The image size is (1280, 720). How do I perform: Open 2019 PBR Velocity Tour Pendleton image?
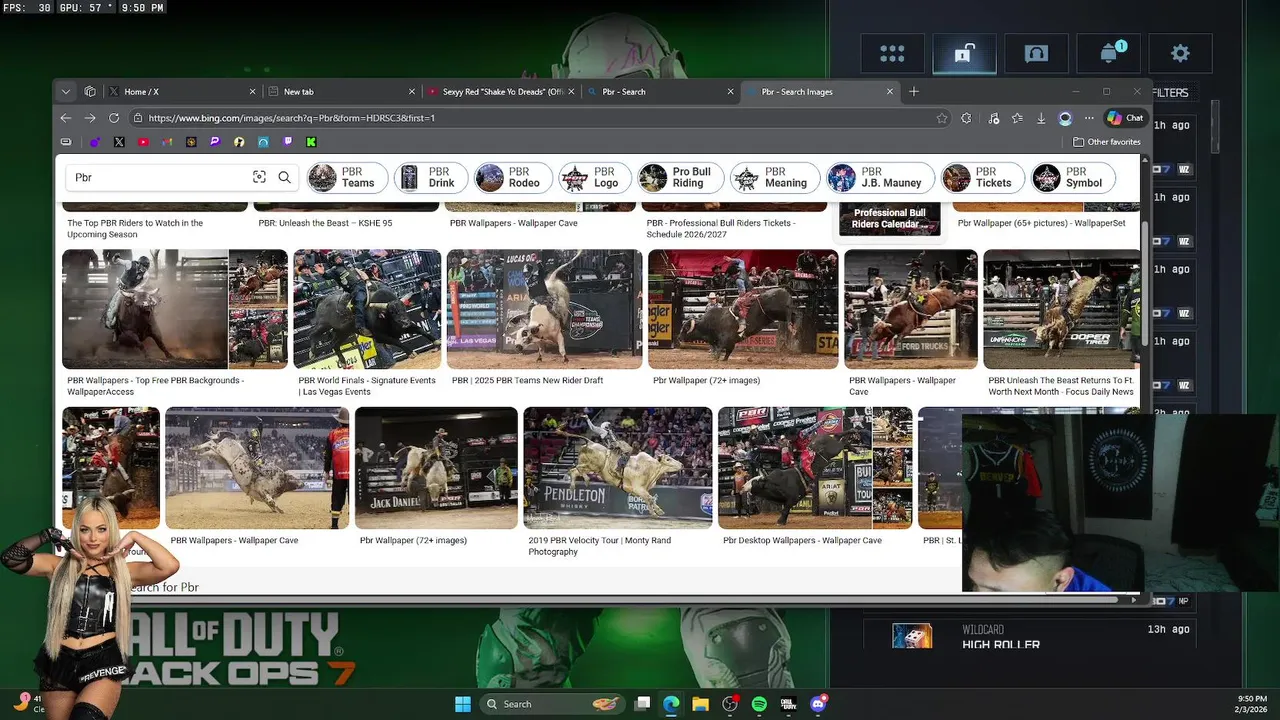click(x=618, y=468)
